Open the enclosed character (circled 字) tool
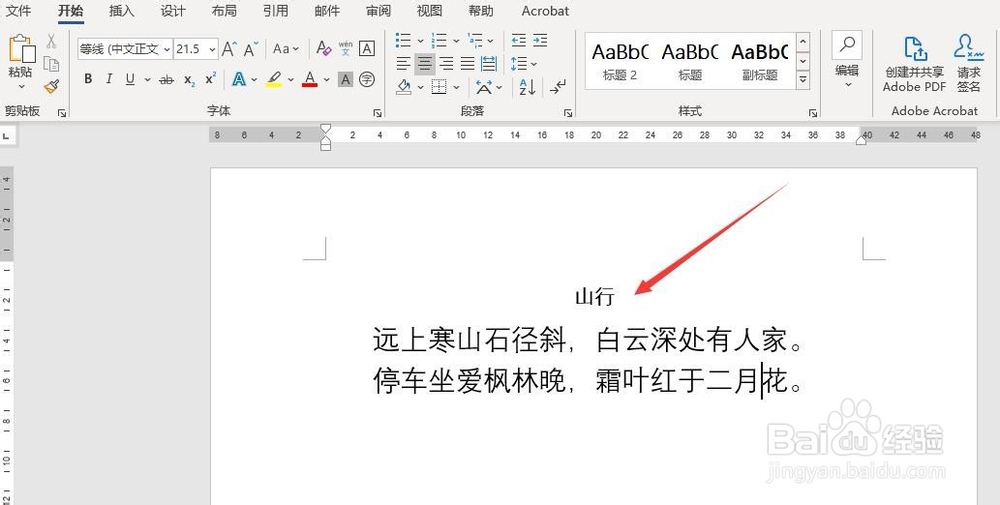 point(367,80)
